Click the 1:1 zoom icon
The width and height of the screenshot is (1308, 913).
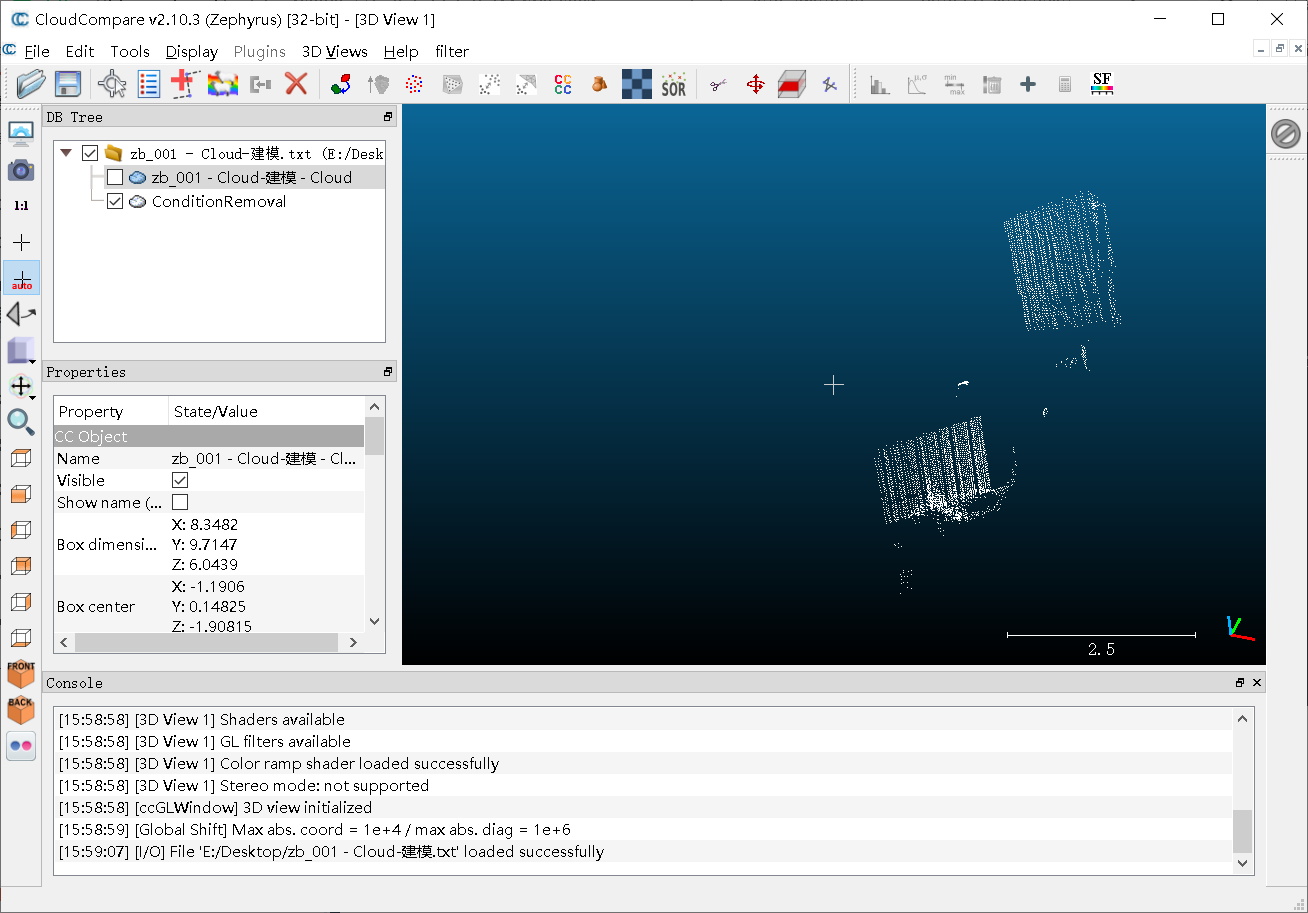coord(21,206)
